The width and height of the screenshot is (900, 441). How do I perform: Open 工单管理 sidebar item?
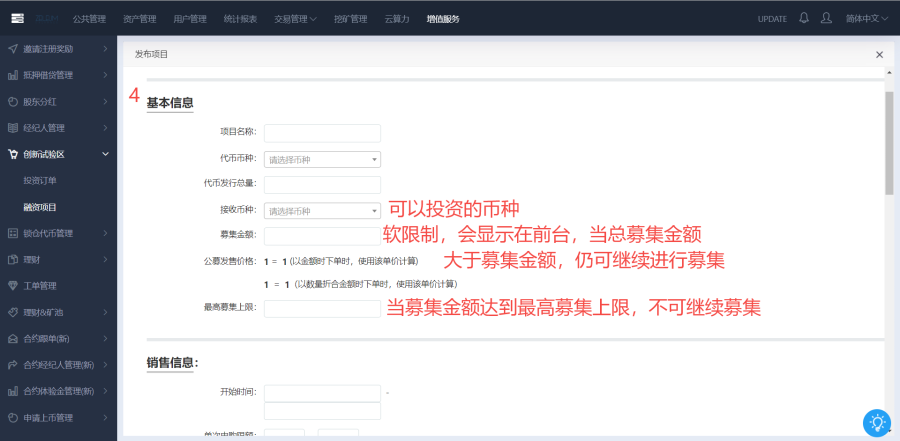pos(40,286)
